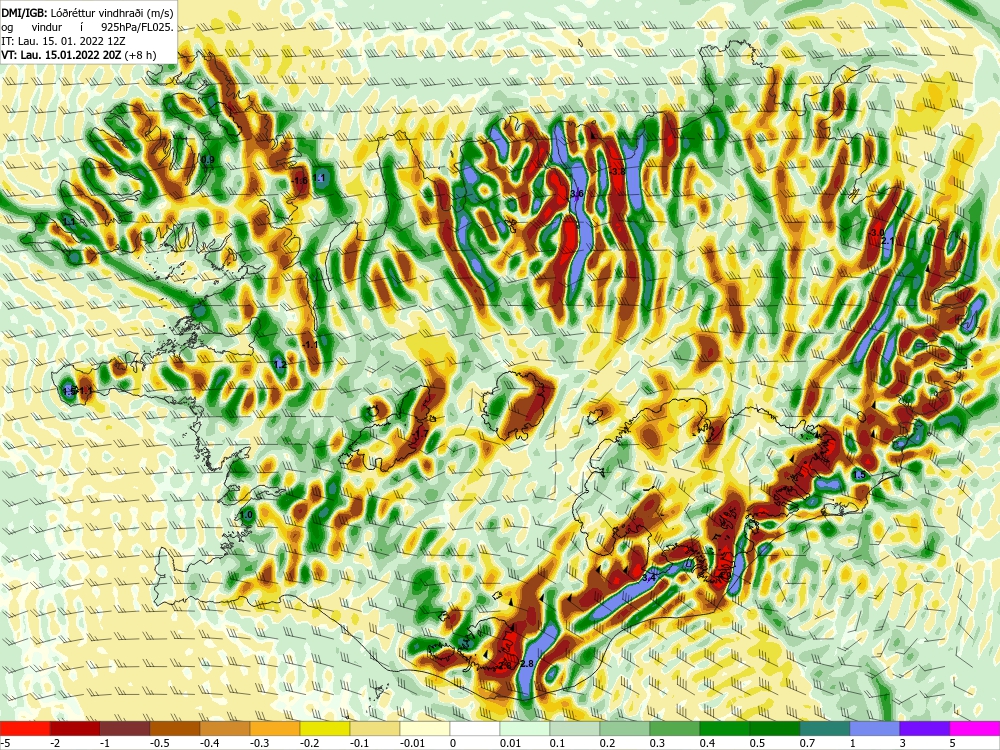Click the "0.01" legend label
1000x750 pixels.
pyautogui.click(x=510, y=743)
